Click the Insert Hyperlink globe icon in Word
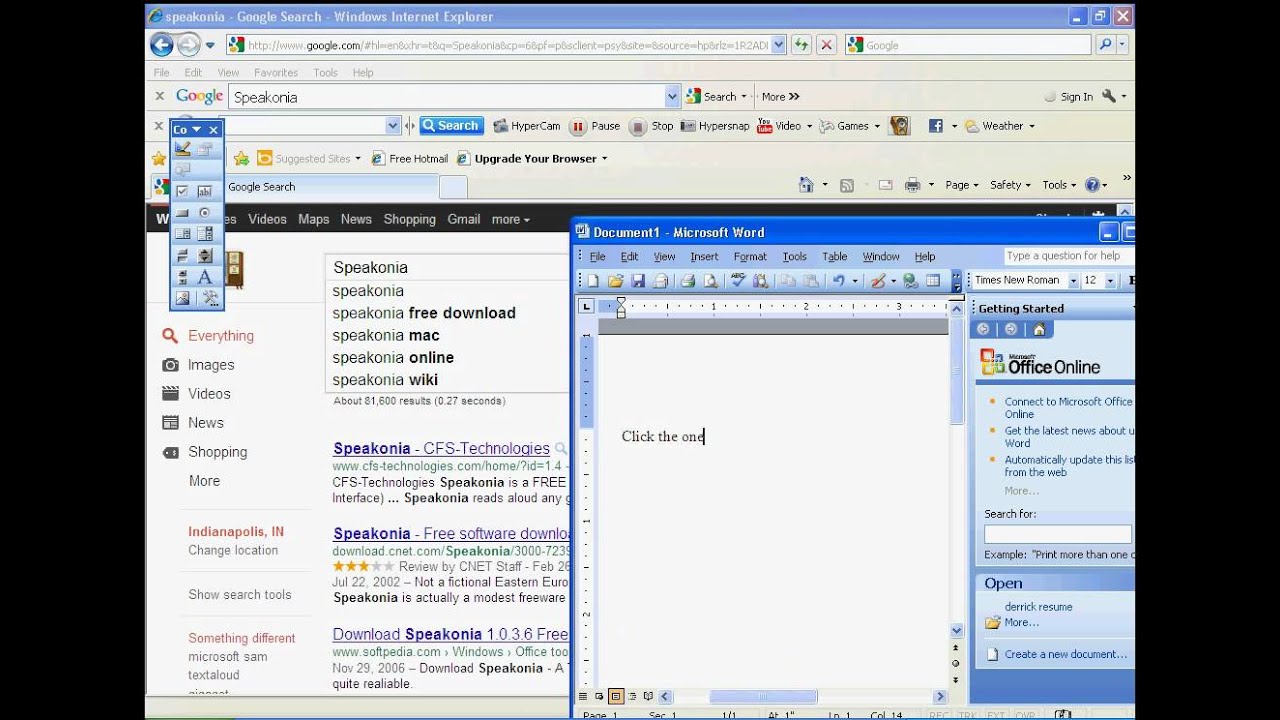 point(911,281)
